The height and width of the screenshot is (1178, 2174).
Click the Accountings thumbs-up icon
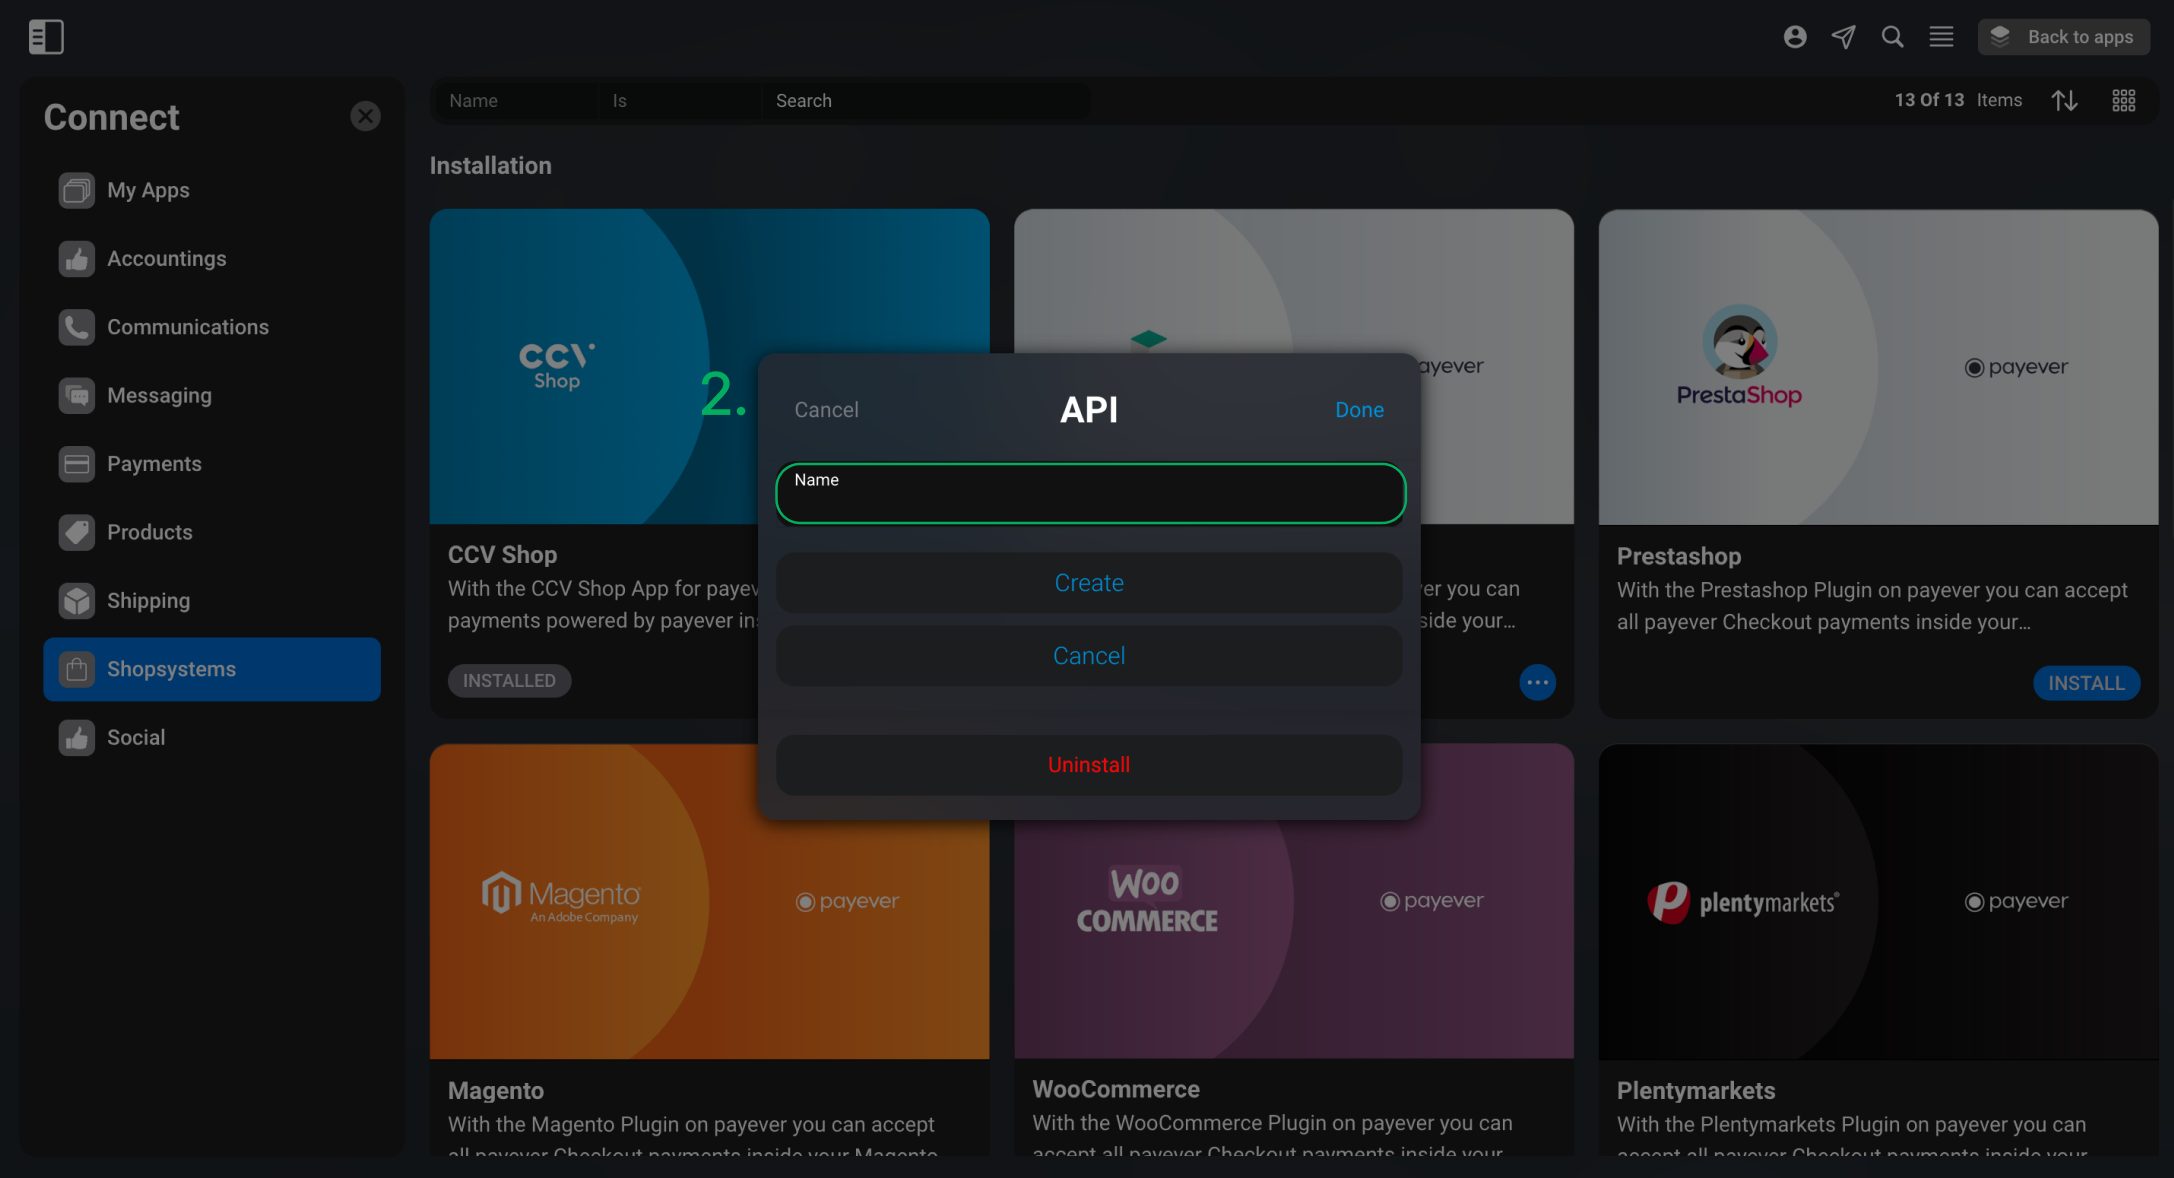(76, 259)
